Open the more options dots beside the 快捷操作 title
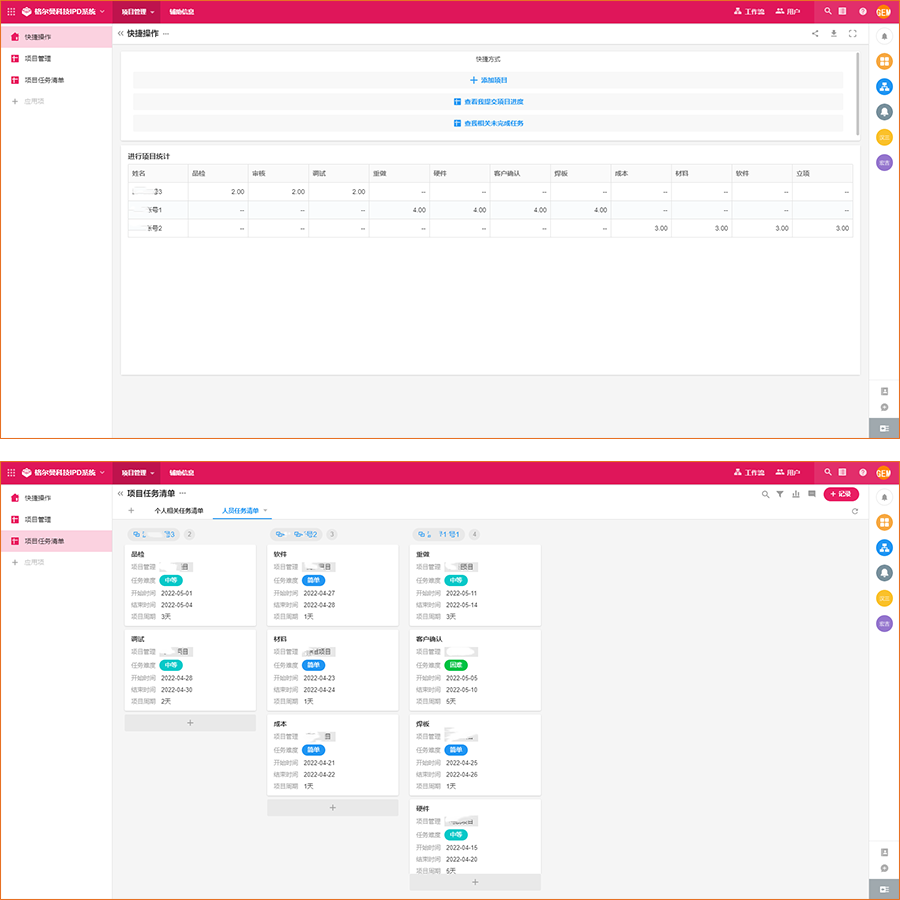The image size is (900, 900). point(167,33)
